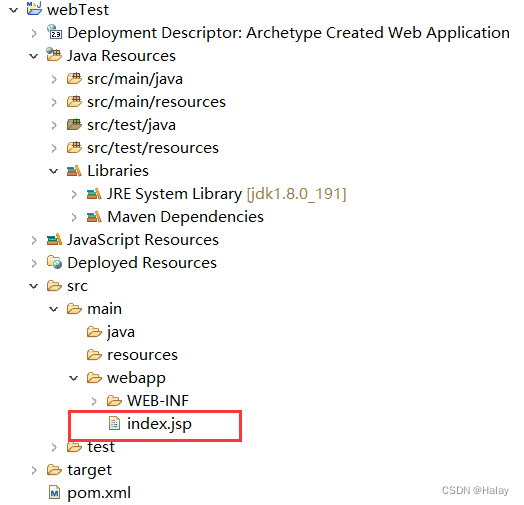Select the src folder label

(x=78, y=286)
